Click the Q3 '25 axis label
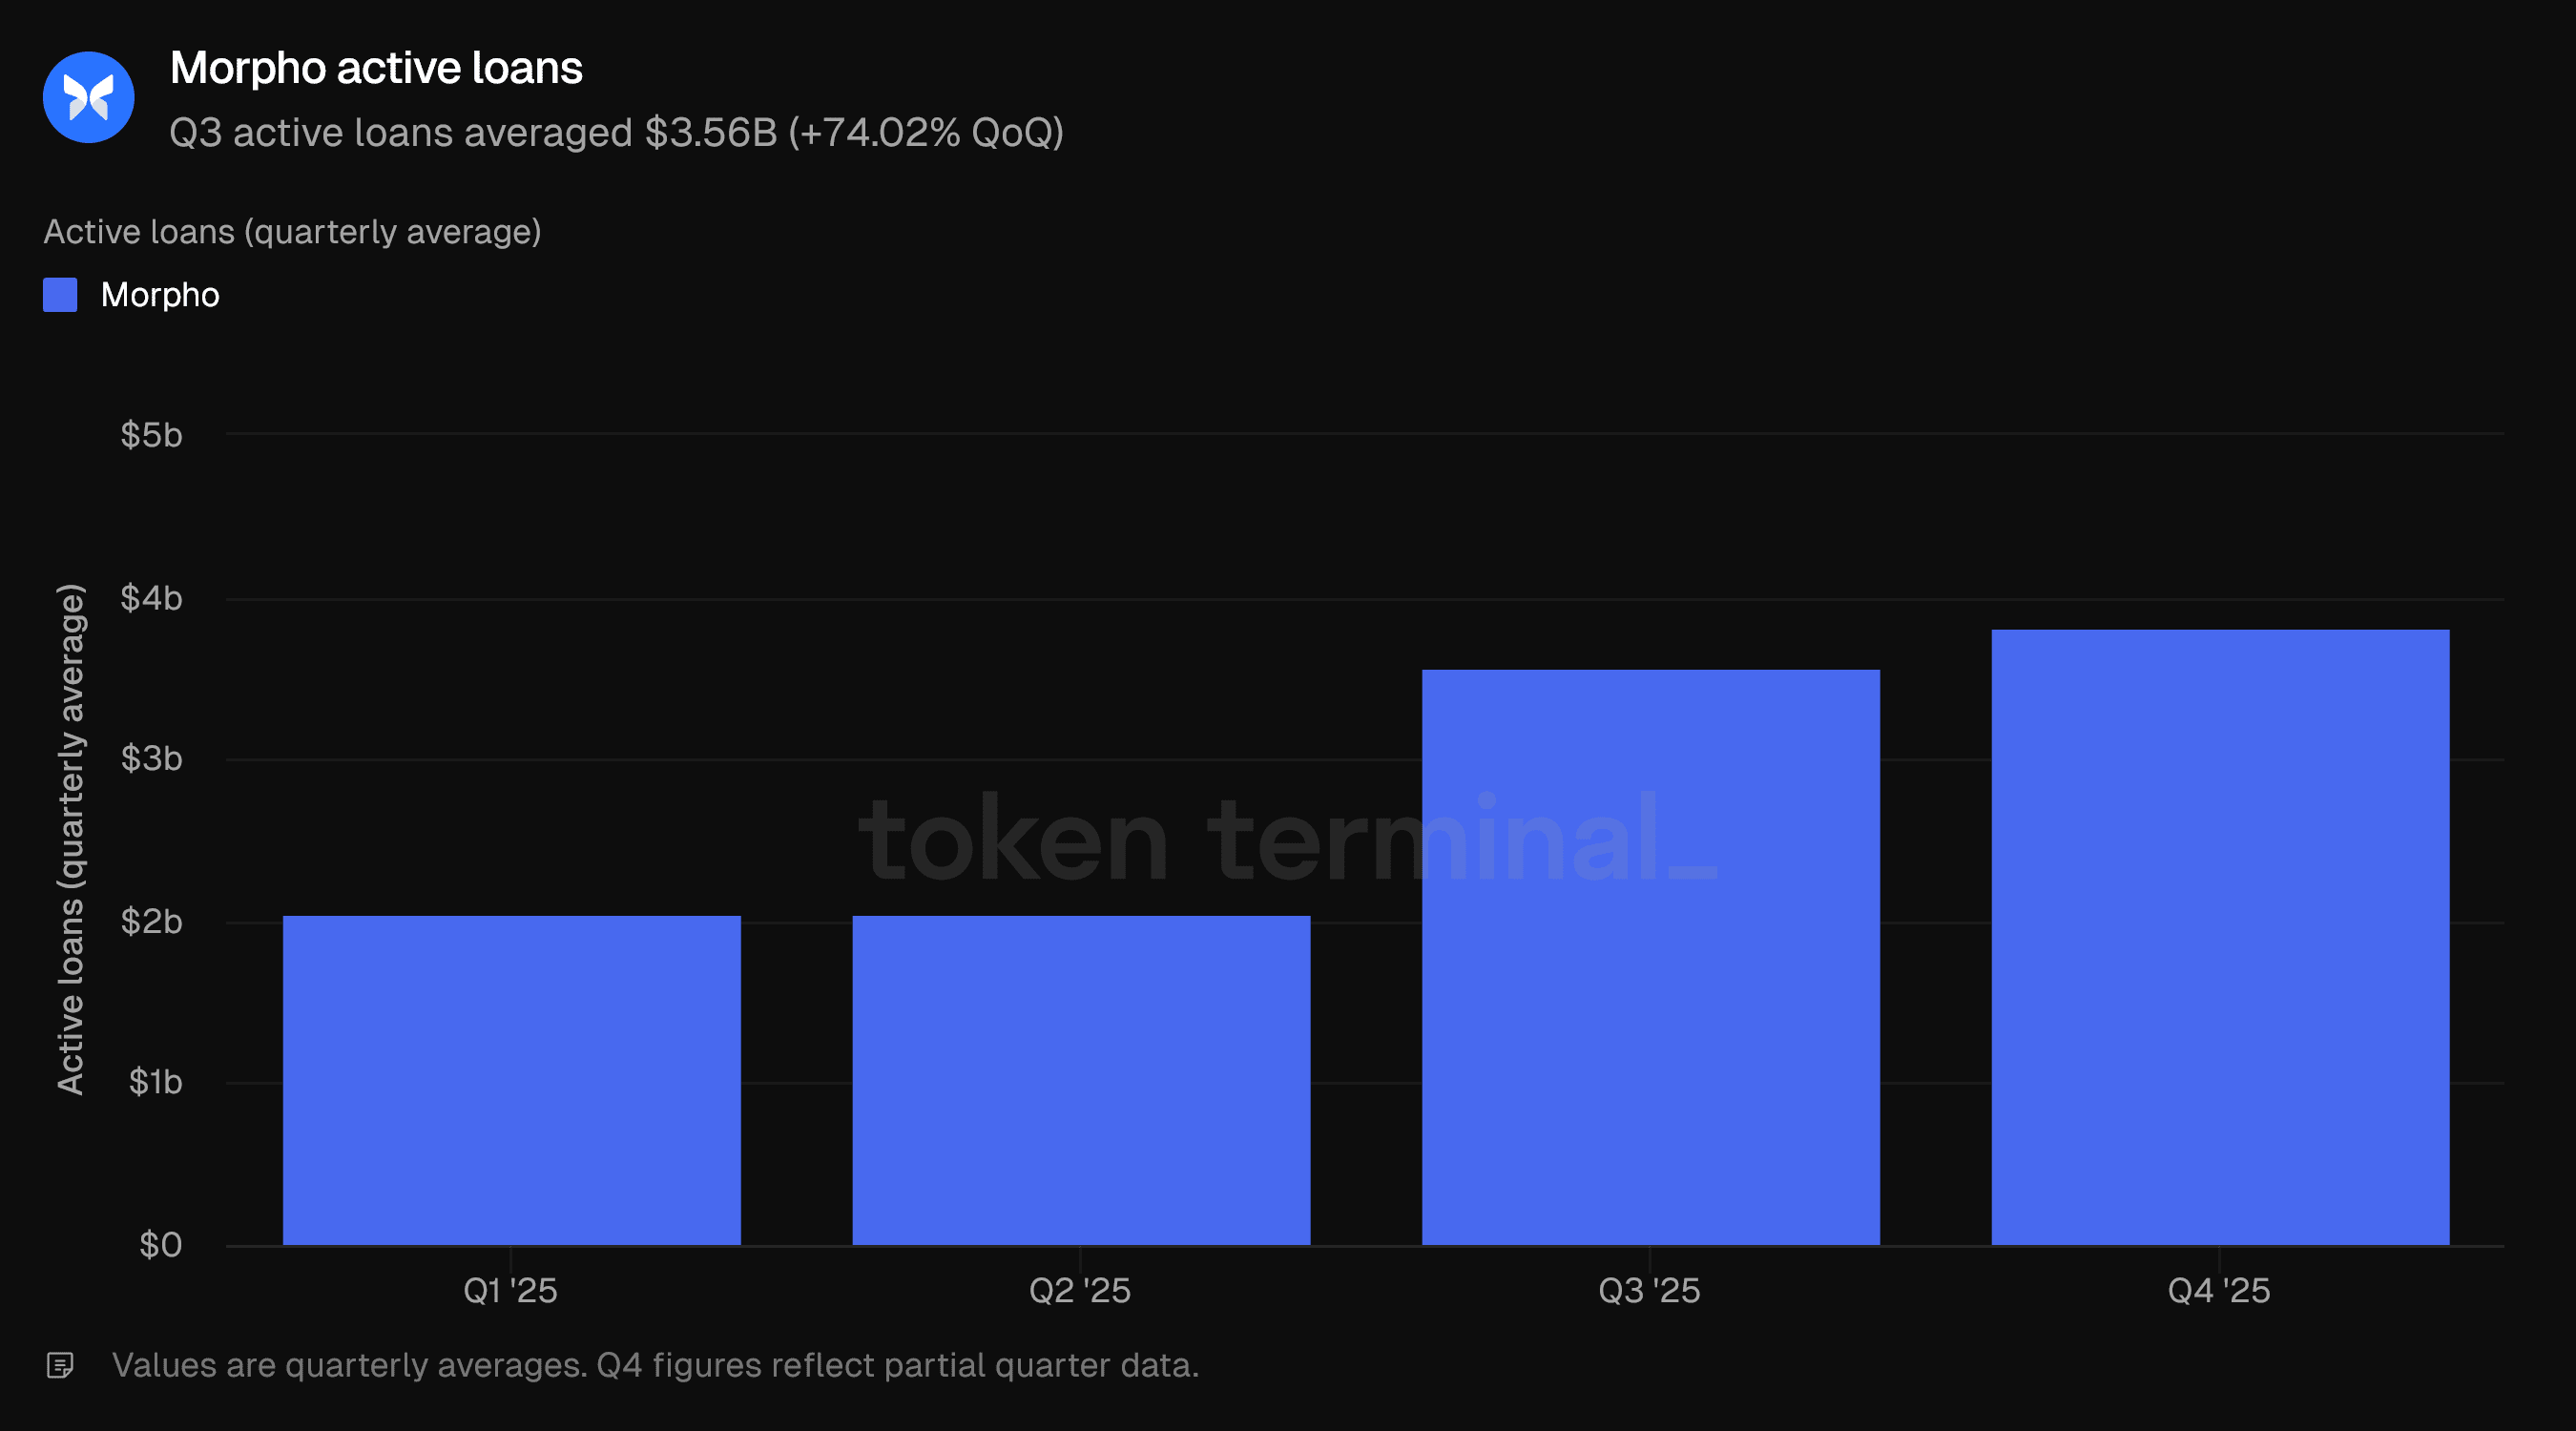Viewport: 2576px width, 1431px height. (x=1649, y=1290)
